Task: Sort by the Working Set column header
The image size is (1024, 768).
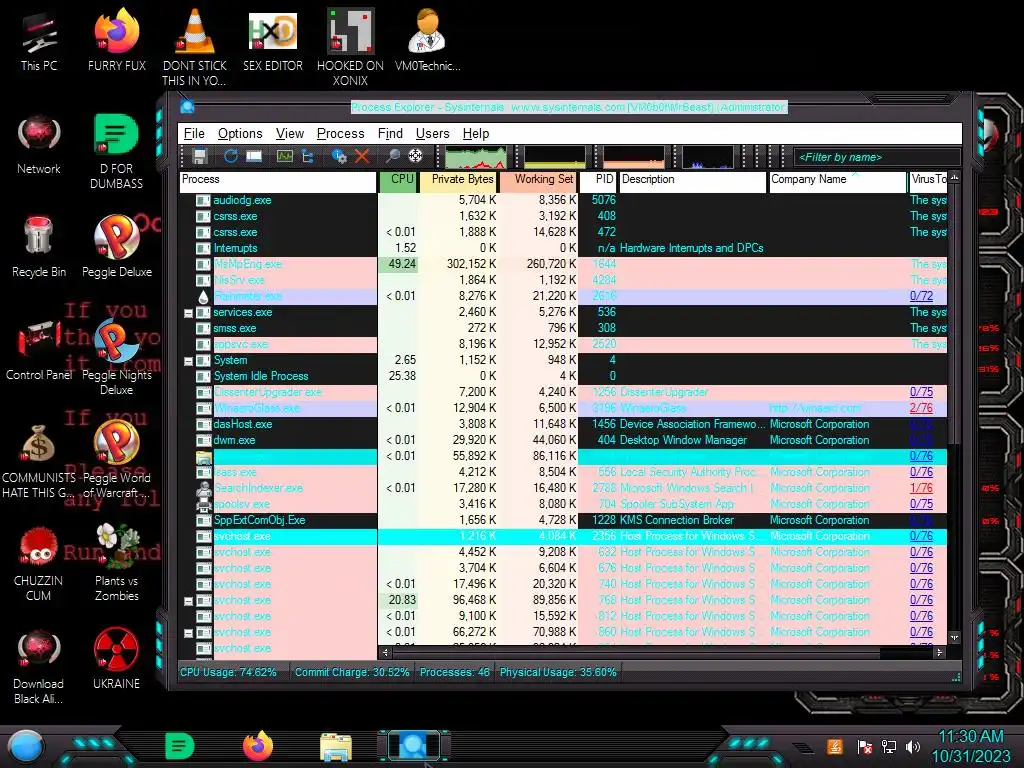Action: 537,181
